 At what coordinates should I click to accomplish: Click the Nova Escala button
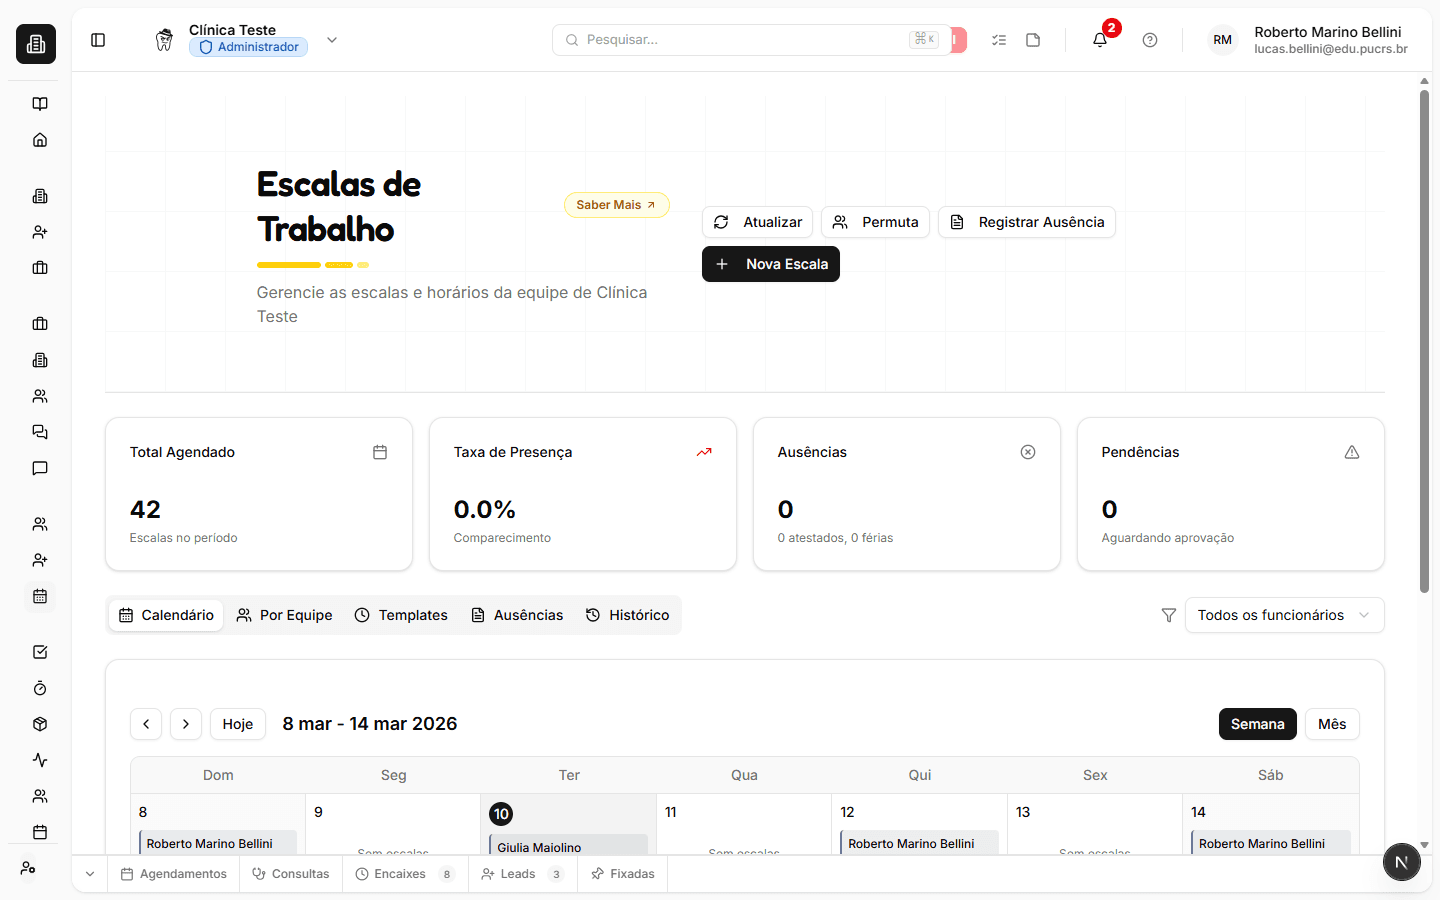[770, 263]
